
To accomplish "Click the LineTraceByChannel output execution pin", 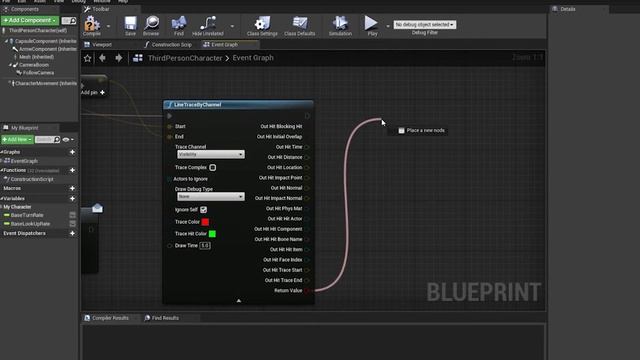I will click(307, 116).
